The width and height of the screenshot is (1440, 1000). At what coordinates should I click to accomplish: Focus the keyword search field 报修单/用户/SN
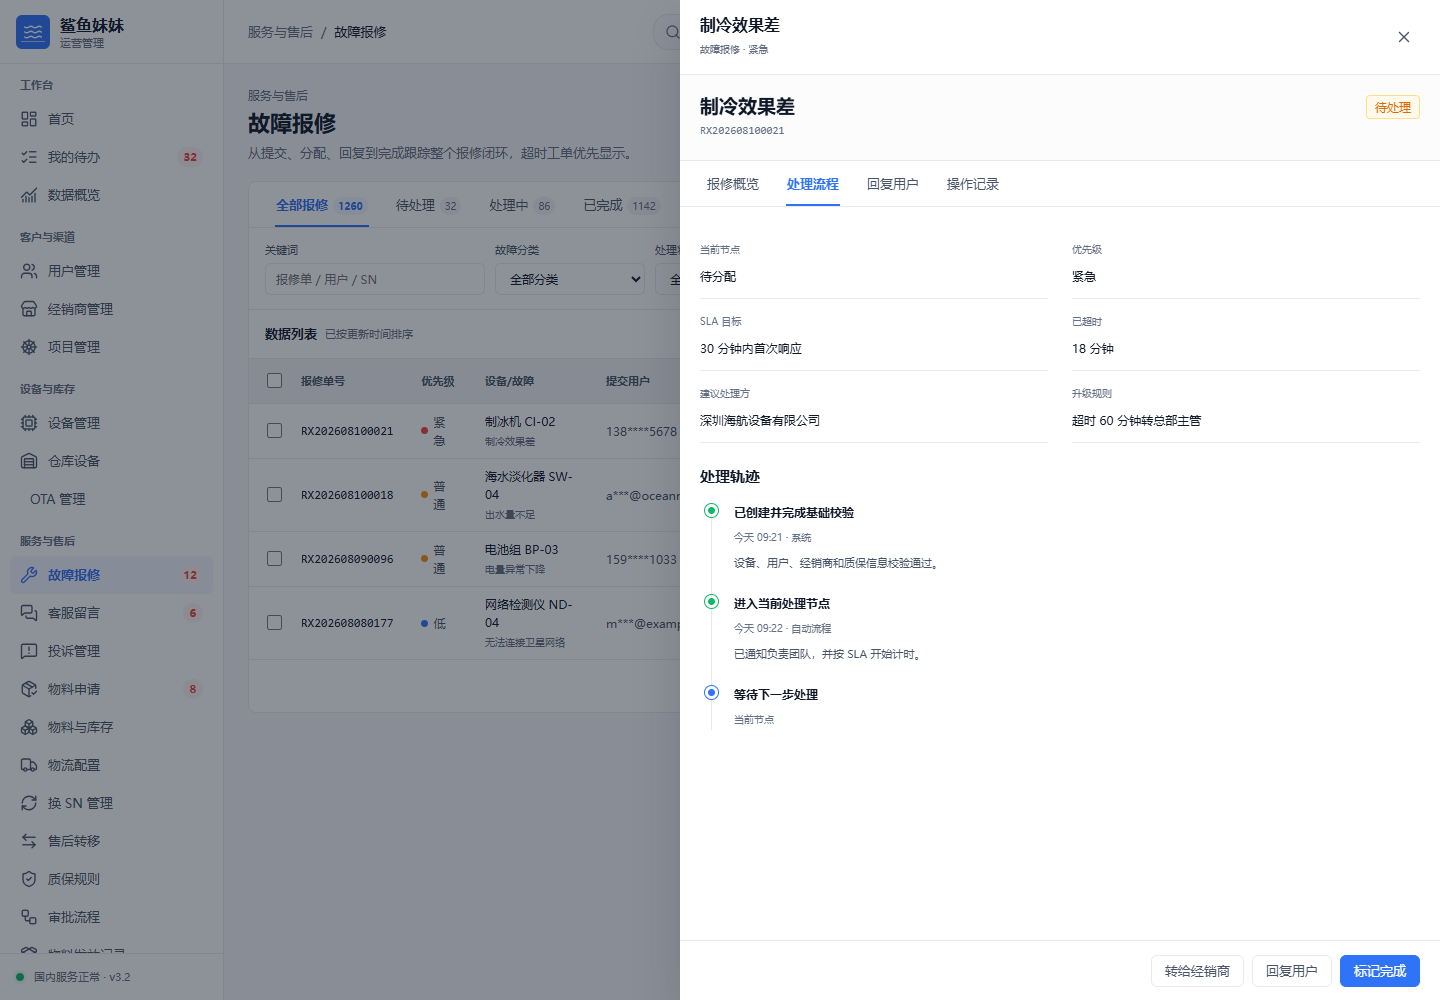click(x=375, y=279)
